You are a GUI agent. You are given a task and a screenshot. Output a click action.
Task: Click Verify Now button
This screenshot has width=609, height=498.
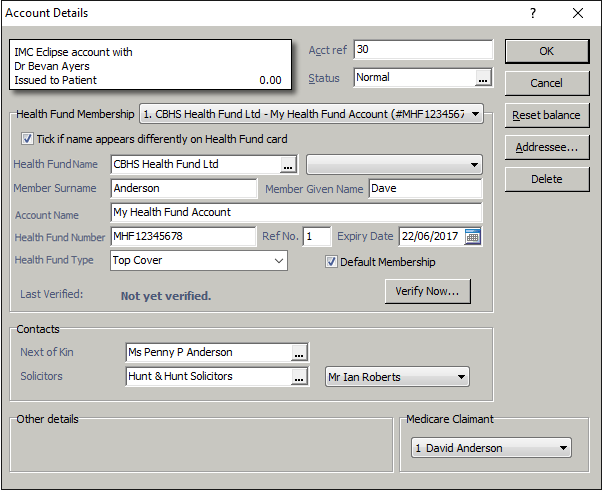point(426,292)
